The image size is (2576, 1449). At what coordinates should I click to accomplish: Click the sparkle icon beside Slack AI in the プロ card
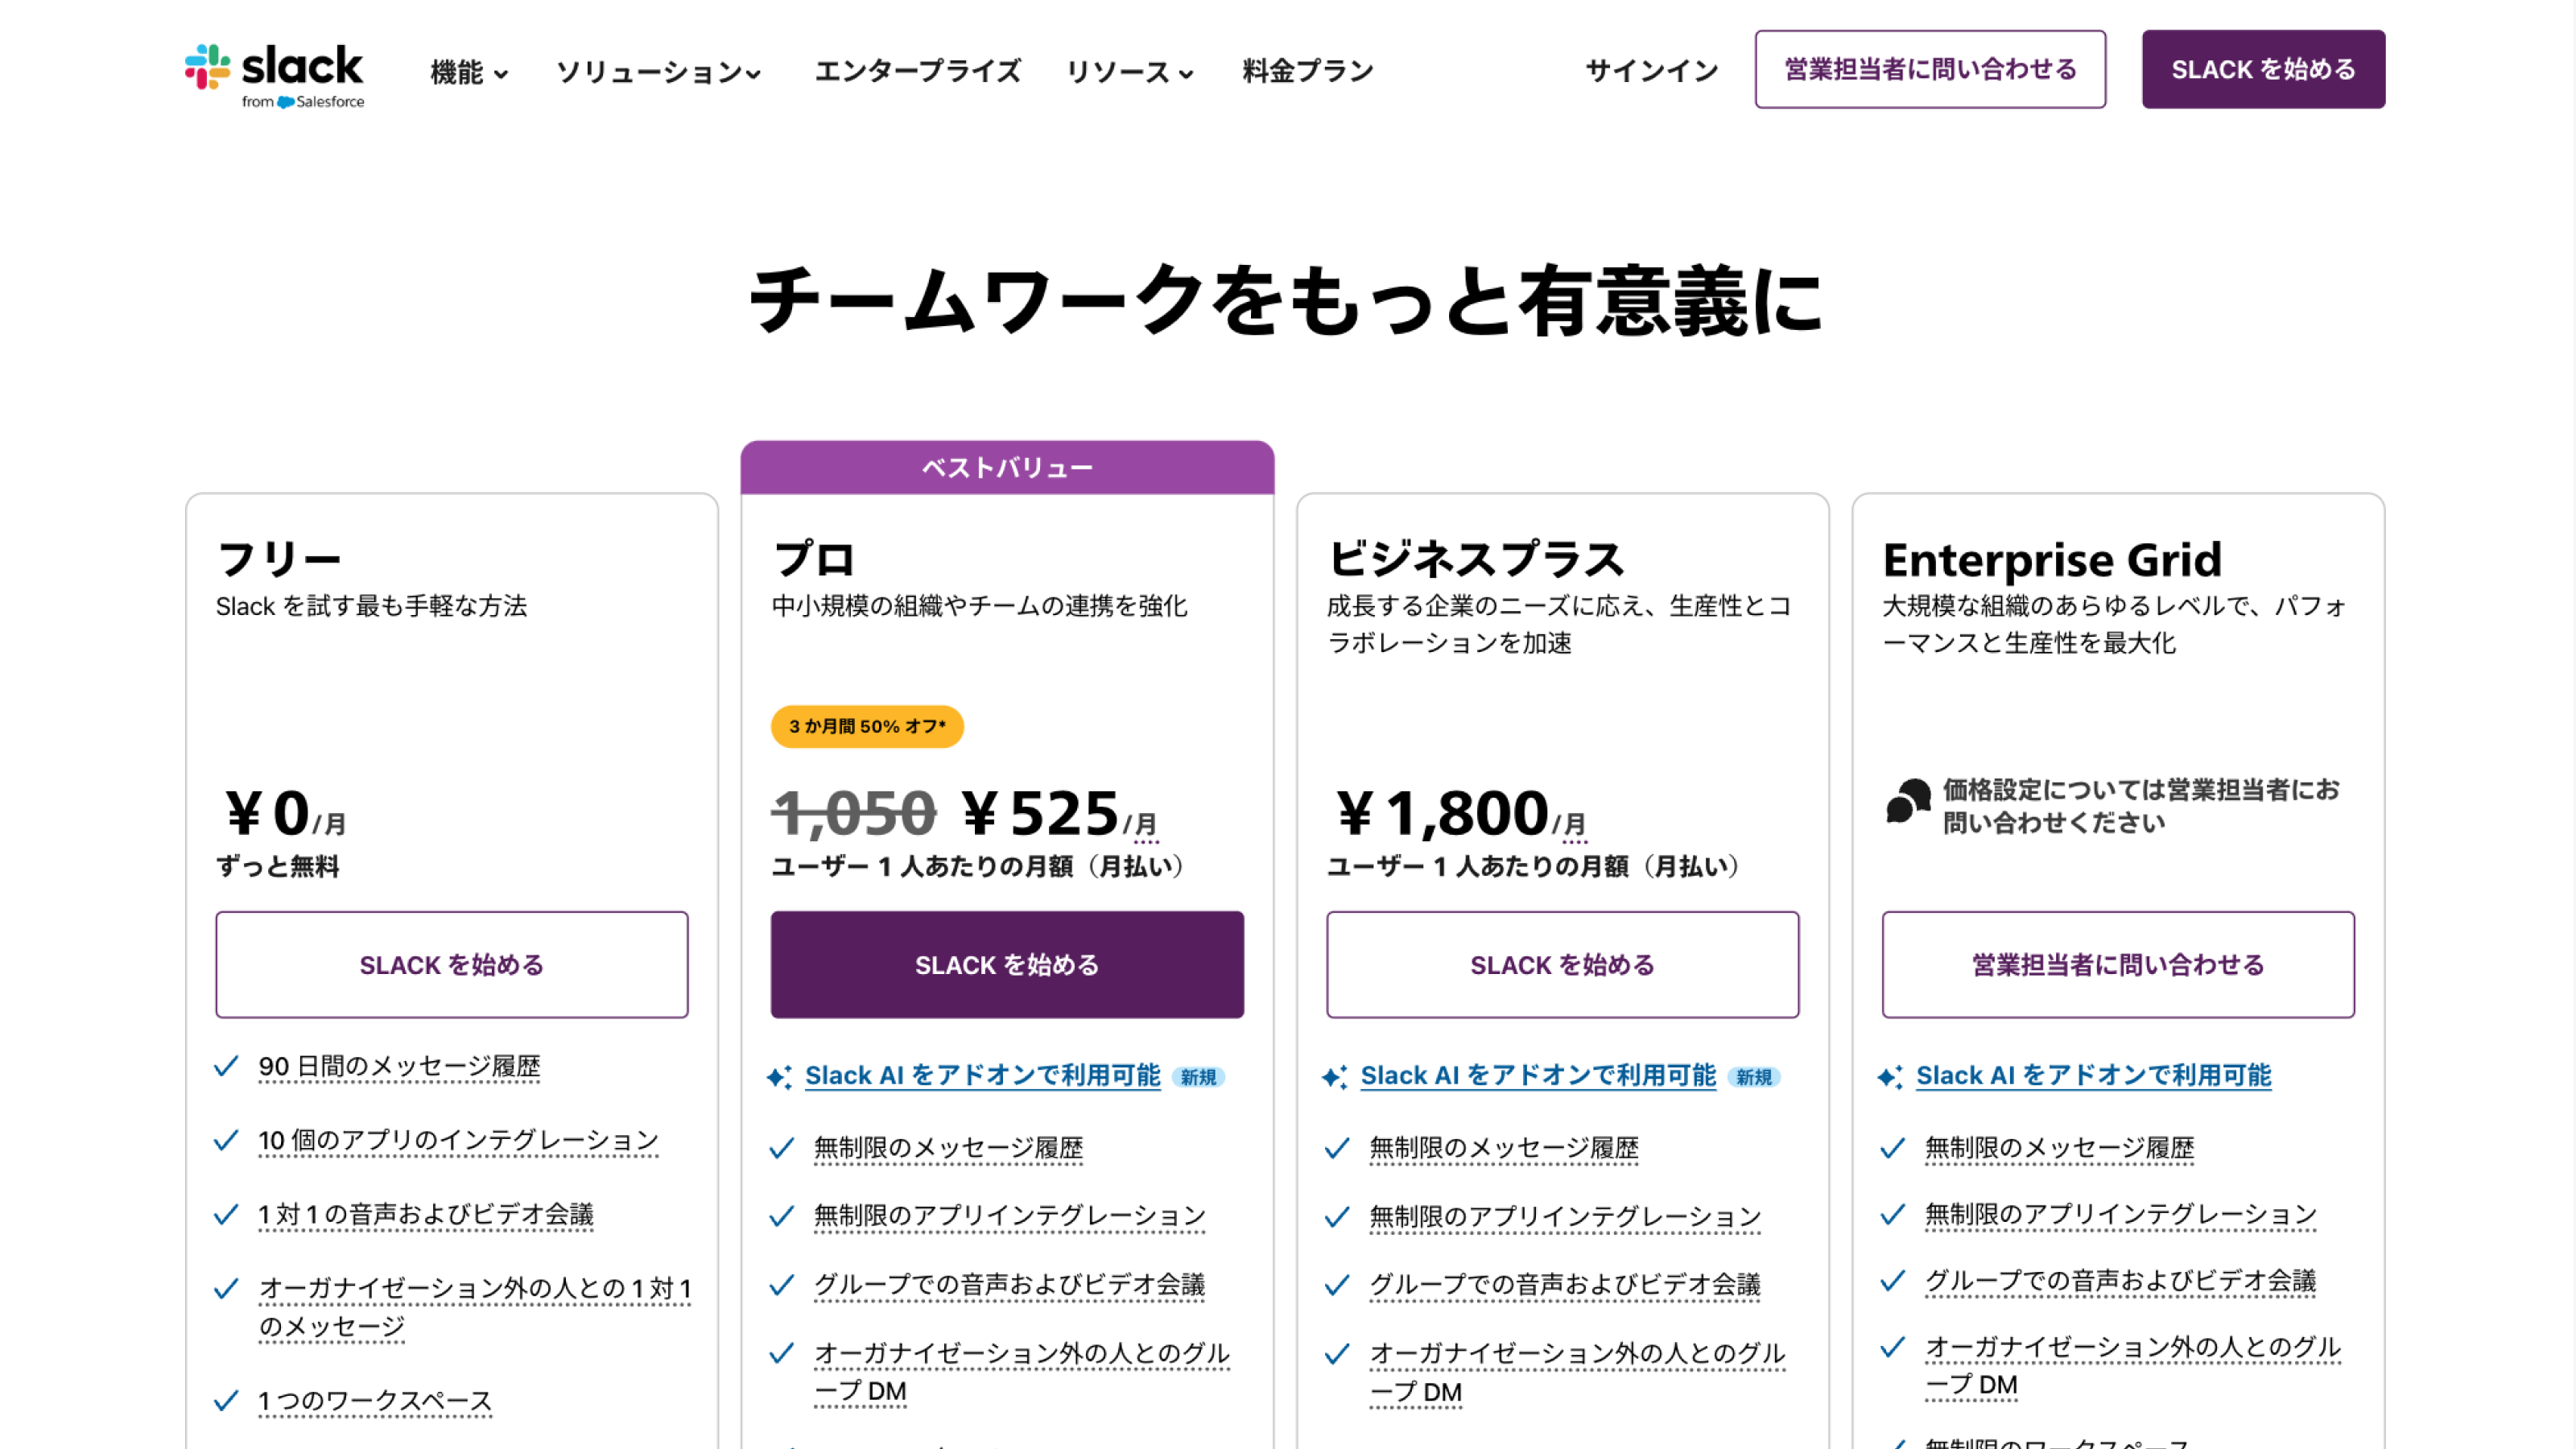click(x=779, y=1077)
